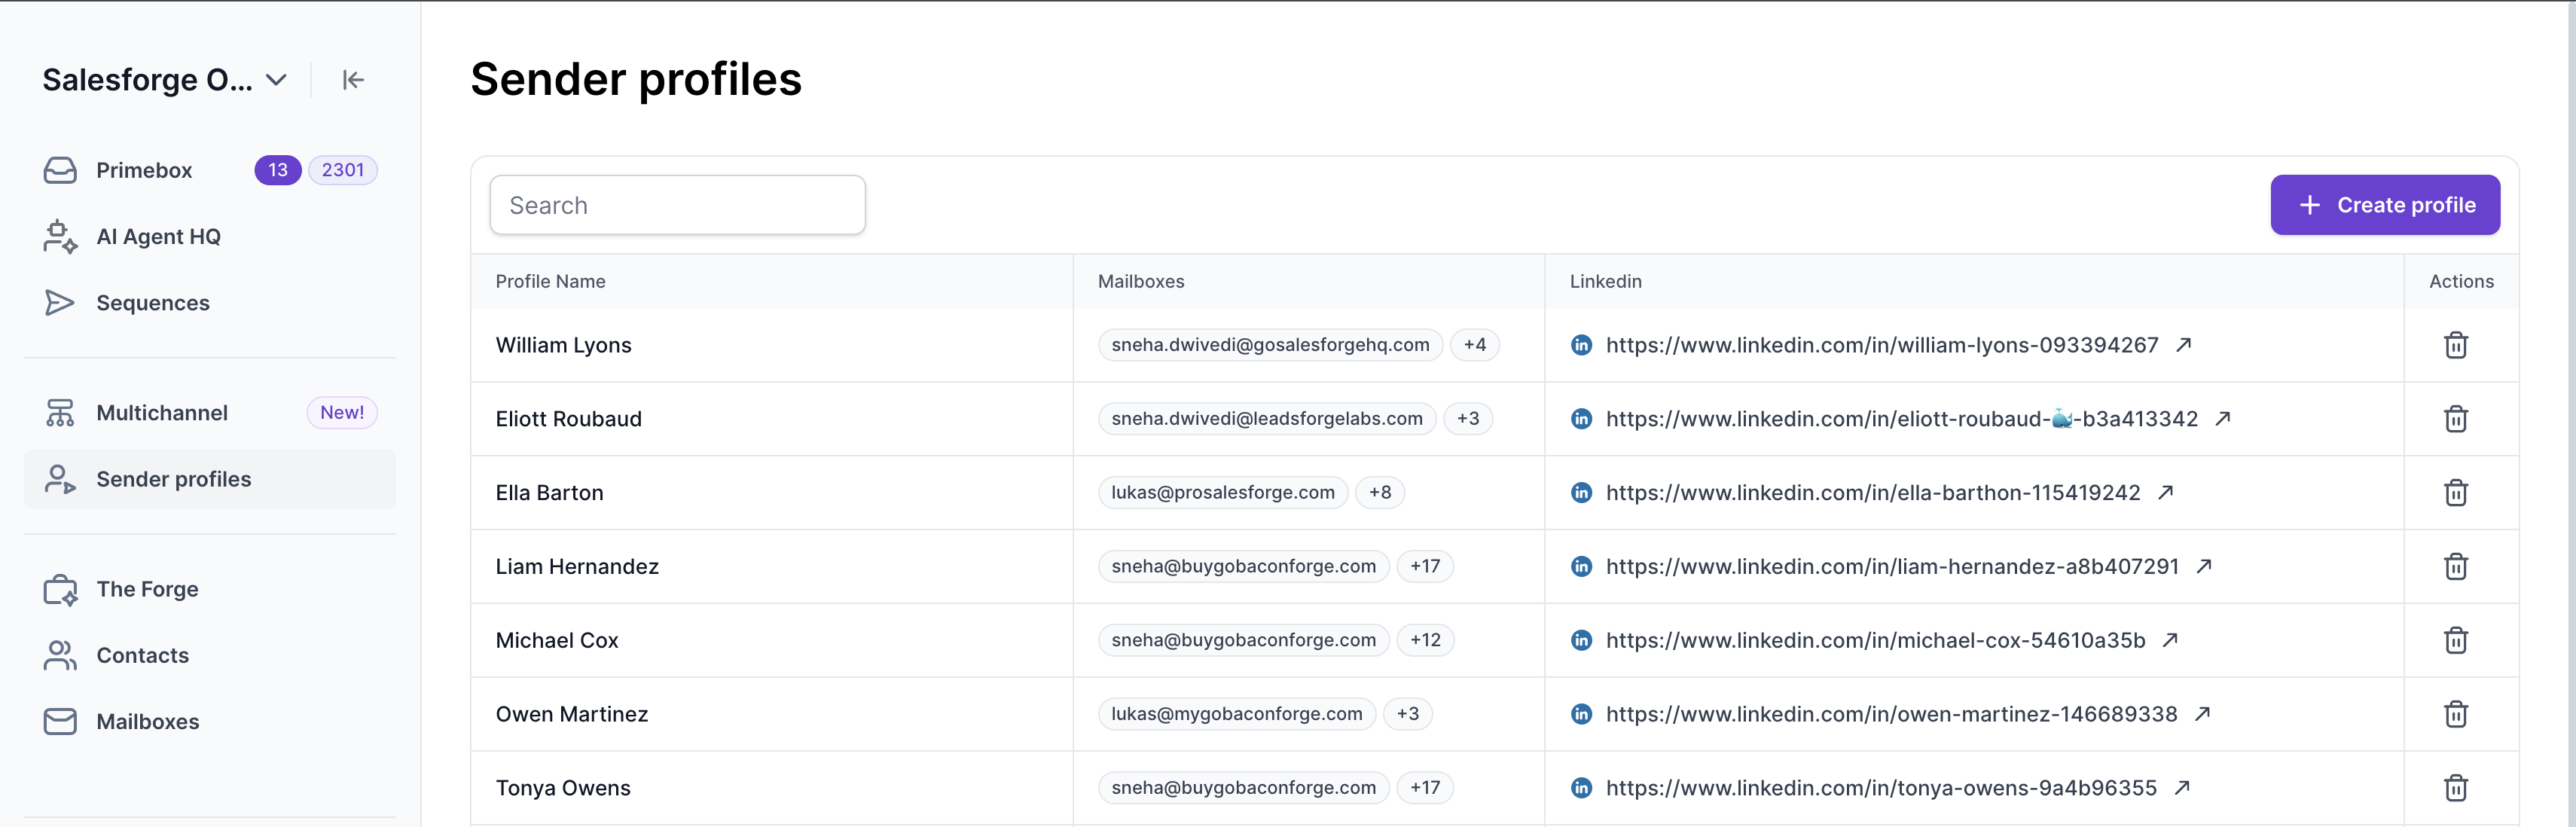Viewport: 2576px width, 827px height.
Task: Delete the Owen Martinez profile
Action: click(2455, 714)
